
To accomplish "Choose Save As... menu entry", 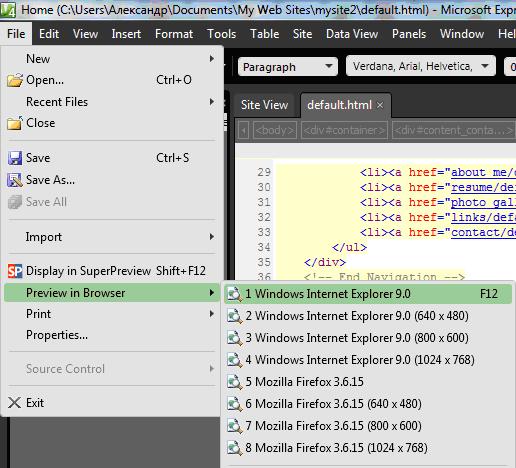I will click(112, 180).
